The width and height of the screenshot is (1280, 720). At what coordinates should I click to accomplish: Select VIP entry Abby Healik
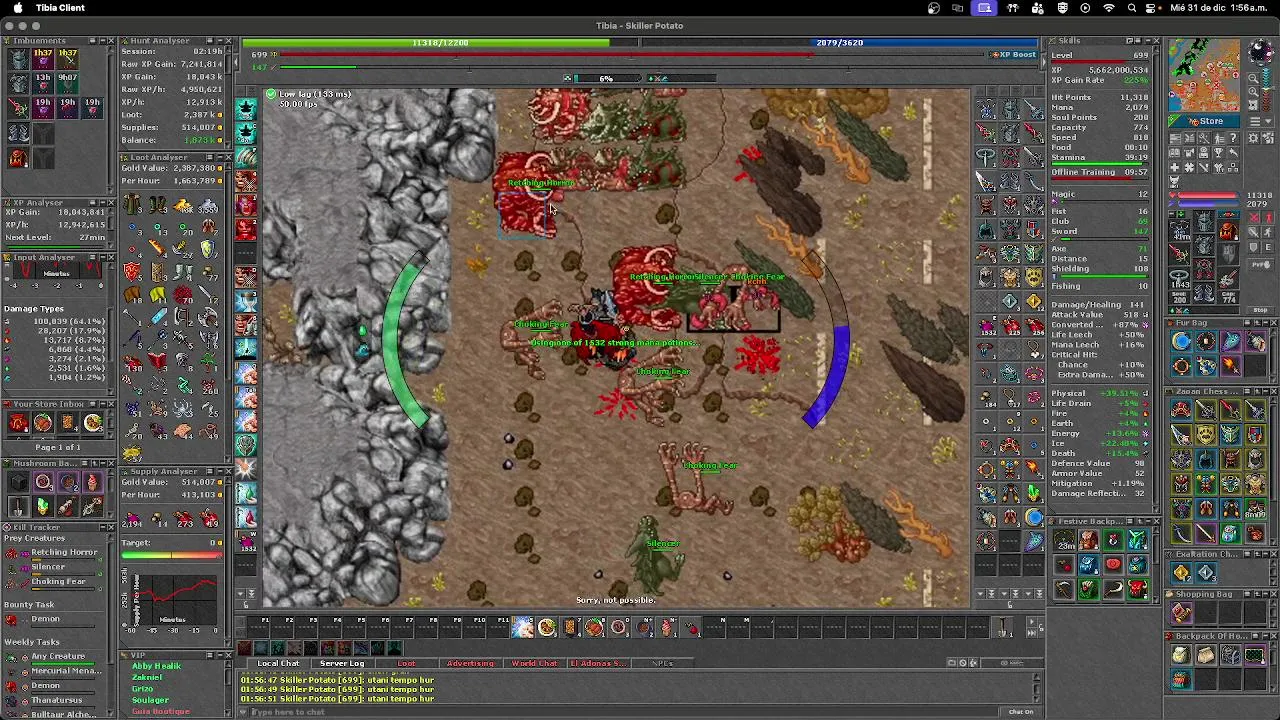click(x=156, y=666)
